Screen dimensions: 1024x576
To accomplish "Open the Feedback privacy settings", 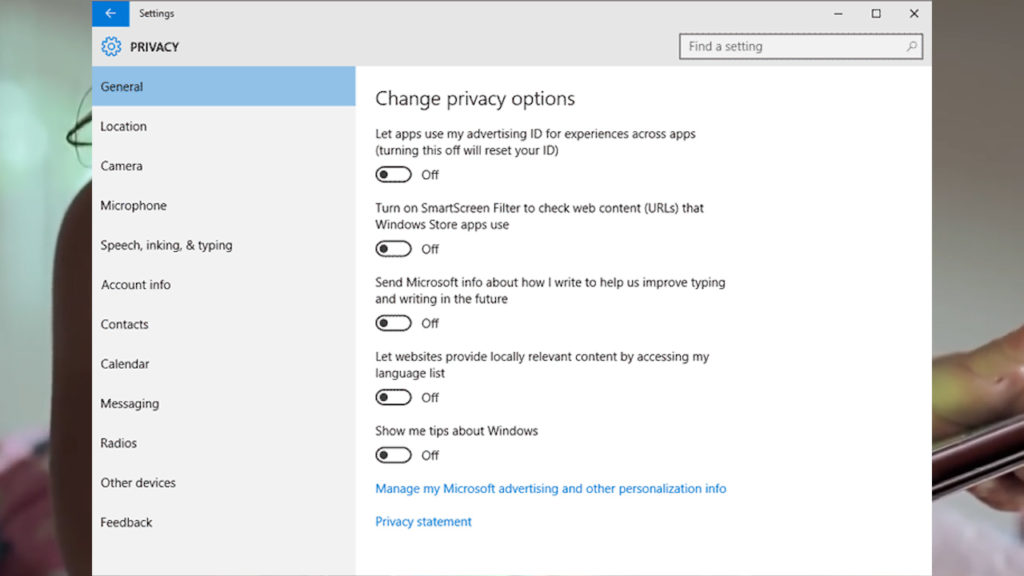I will coord(223,522).
